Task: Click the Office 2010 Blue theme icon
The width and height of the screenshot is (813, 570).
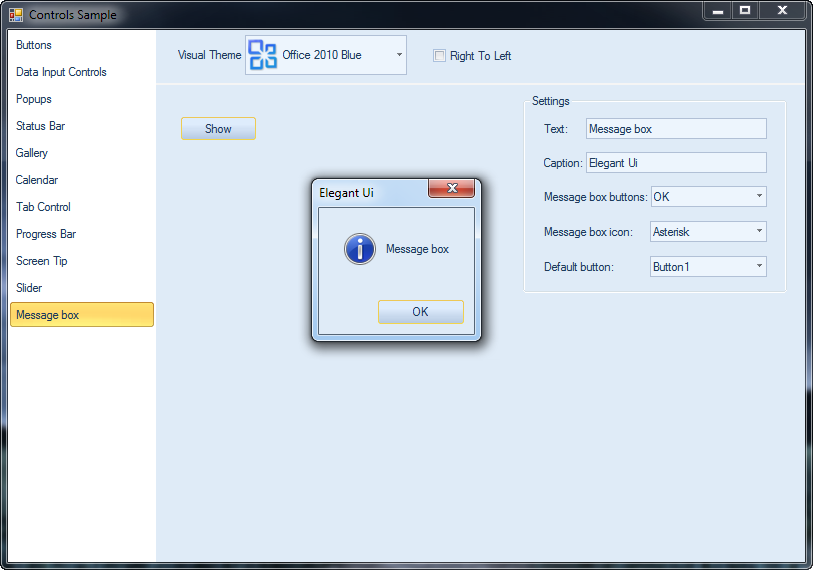Action: coord(262,55)
